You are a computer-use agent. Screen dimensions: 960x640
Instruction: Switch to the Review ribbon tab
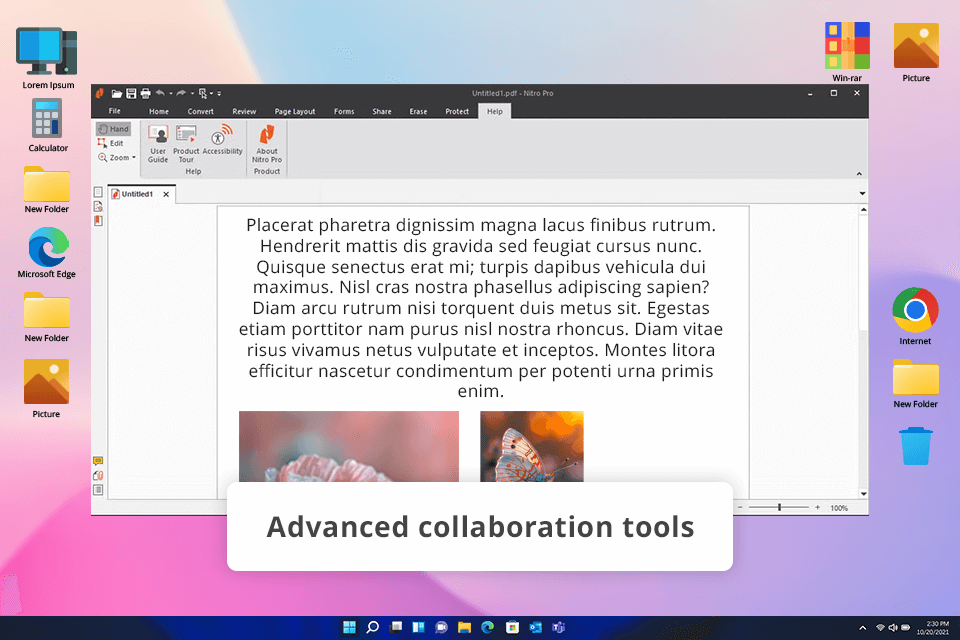point(244,111)
